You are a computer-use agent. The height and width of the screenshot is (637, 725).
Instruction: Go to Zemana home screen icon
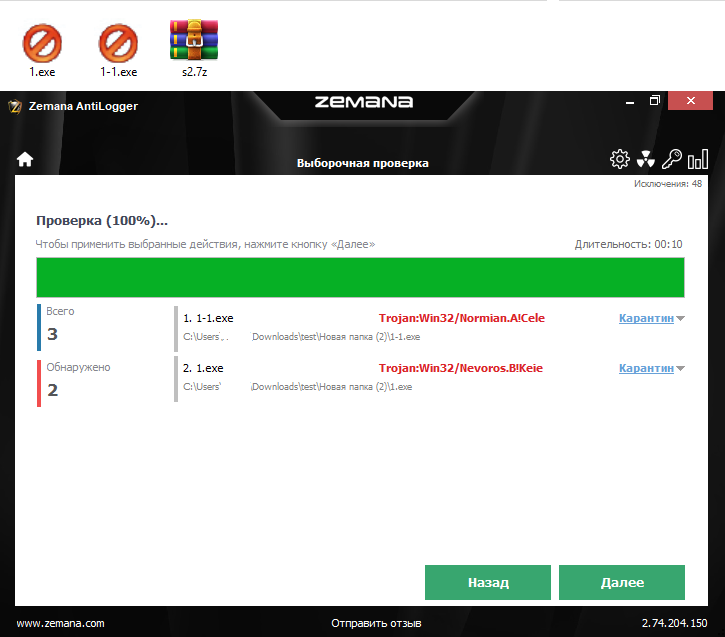click(25, 159)
